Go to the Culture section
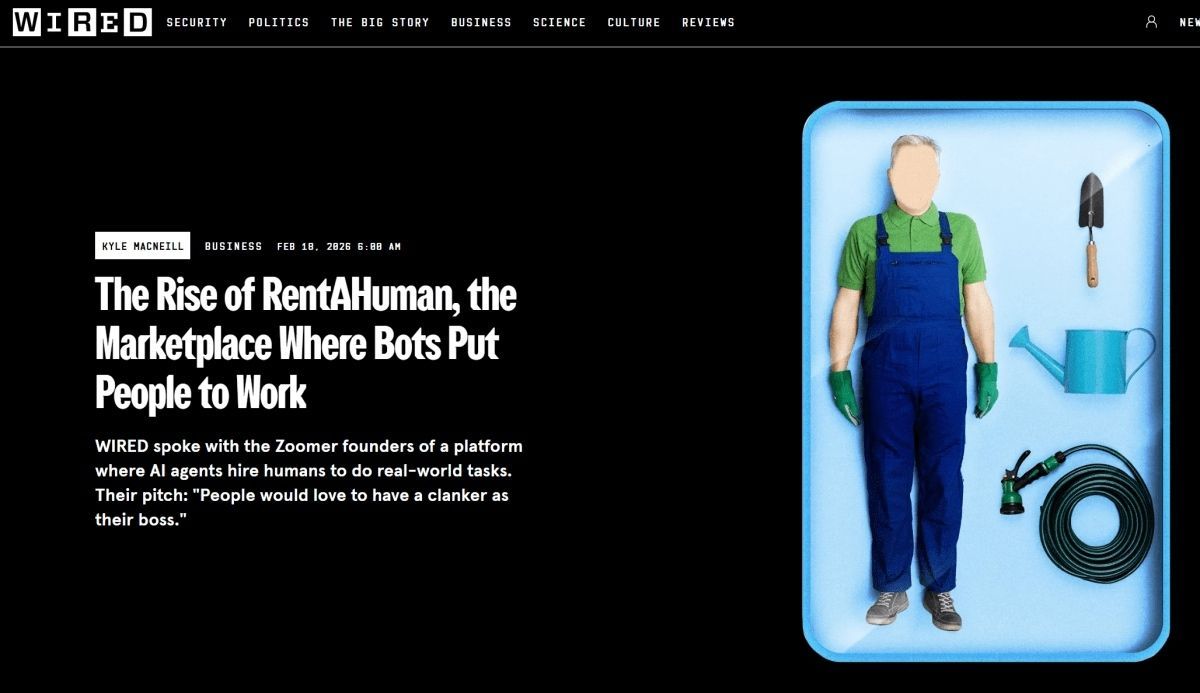Viewport: 1200px width, 693px height. click(x=634, y=22)
